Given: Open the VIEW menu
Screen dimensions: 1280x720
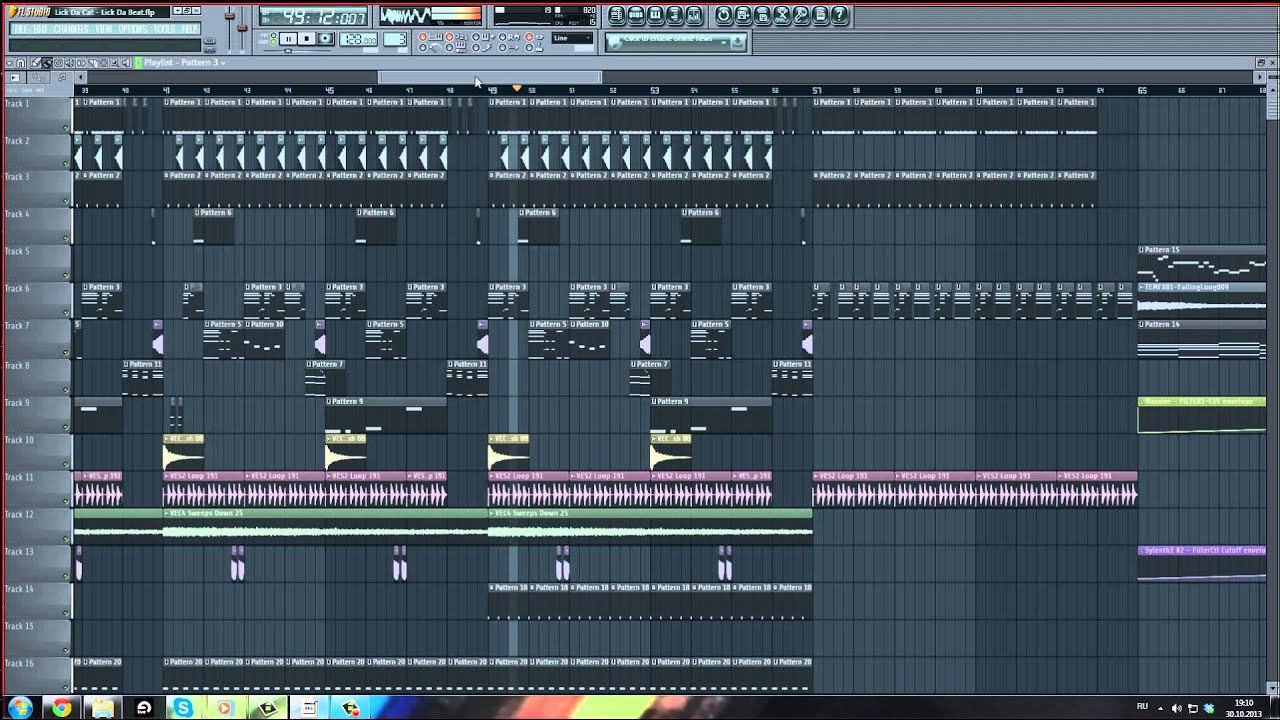Looking at the screenshot, I should click(104, 28).
